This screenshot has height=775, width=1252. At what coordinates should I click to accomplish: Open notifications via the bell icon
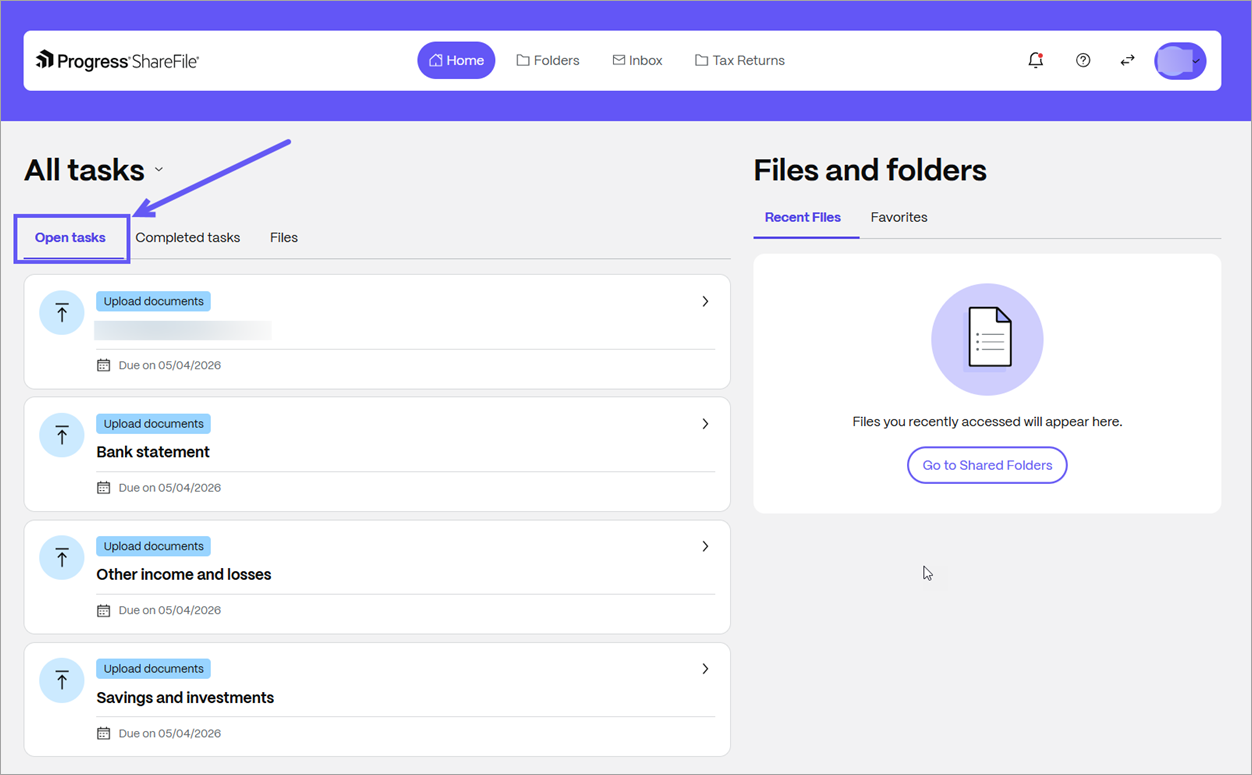pos(1035,60)
